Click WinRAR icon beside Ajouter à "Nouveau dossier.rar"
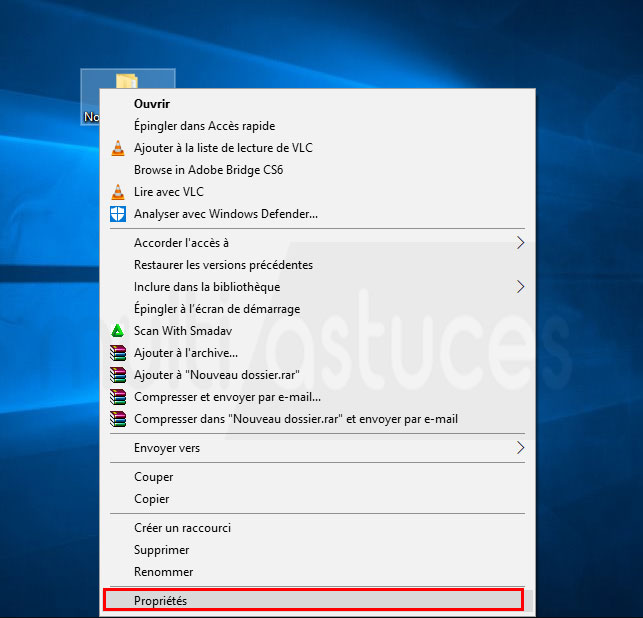Screen dimensions: 643x618 117,375
